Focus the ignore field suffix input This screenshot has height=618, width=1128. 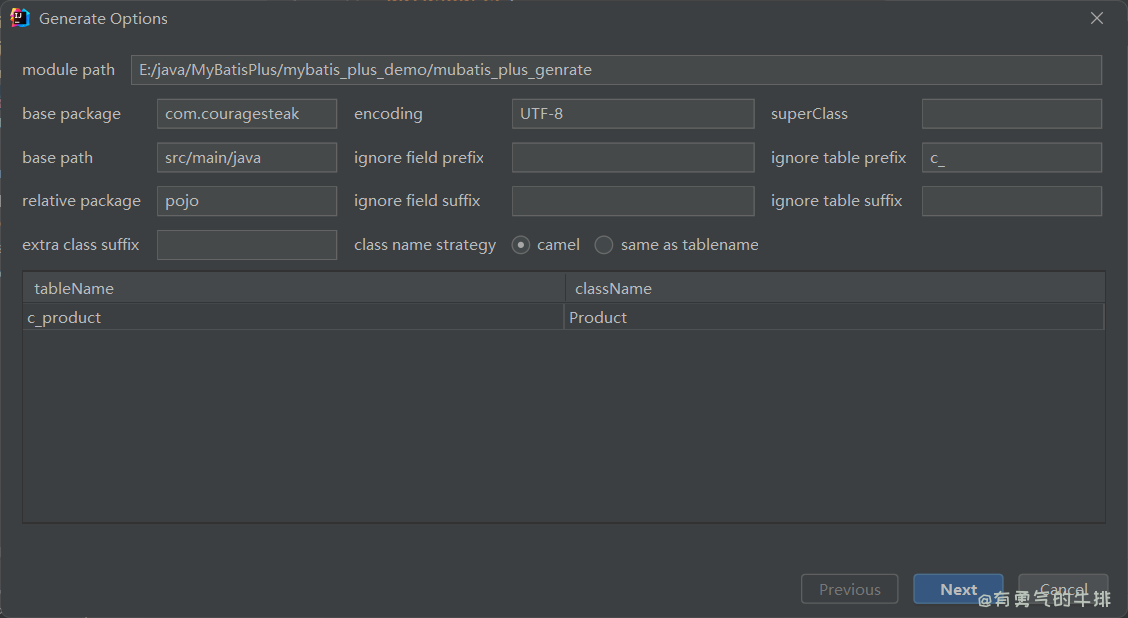pyautogui.click(x=632, y=201)
